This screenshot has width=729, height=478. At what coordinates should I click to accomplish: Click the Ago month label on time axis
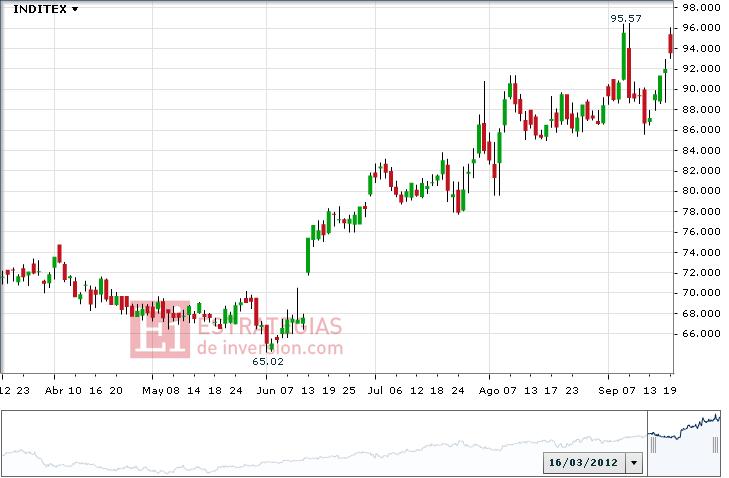click(489, 391)
